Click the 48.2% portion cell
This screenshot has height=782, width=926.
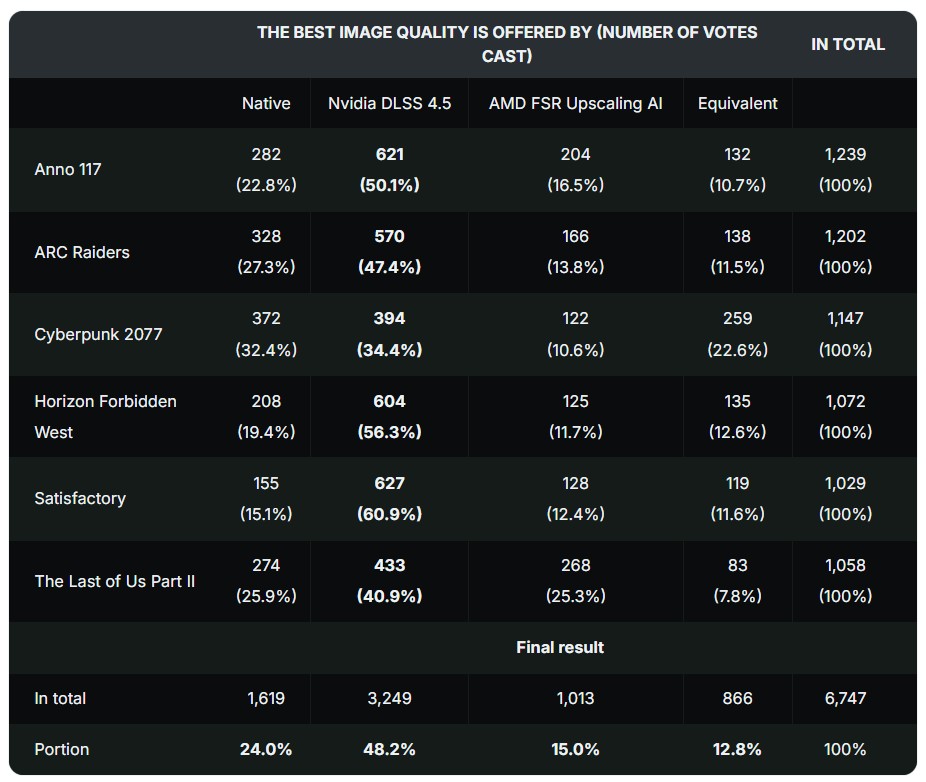point(389,749)
